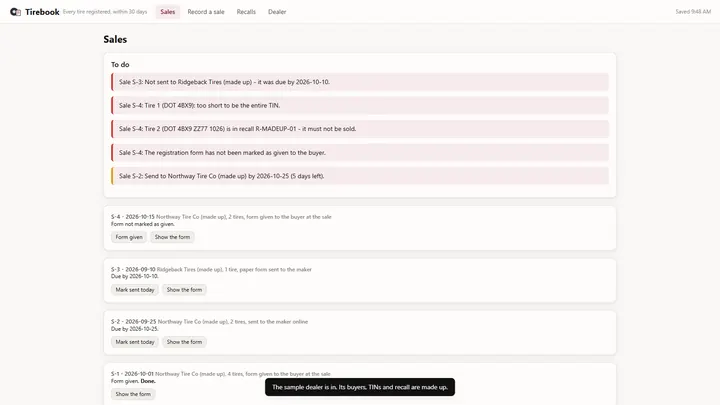Mark sale S-4 form as given
This screenshot has height=405, width=720.
pos(129,237)
